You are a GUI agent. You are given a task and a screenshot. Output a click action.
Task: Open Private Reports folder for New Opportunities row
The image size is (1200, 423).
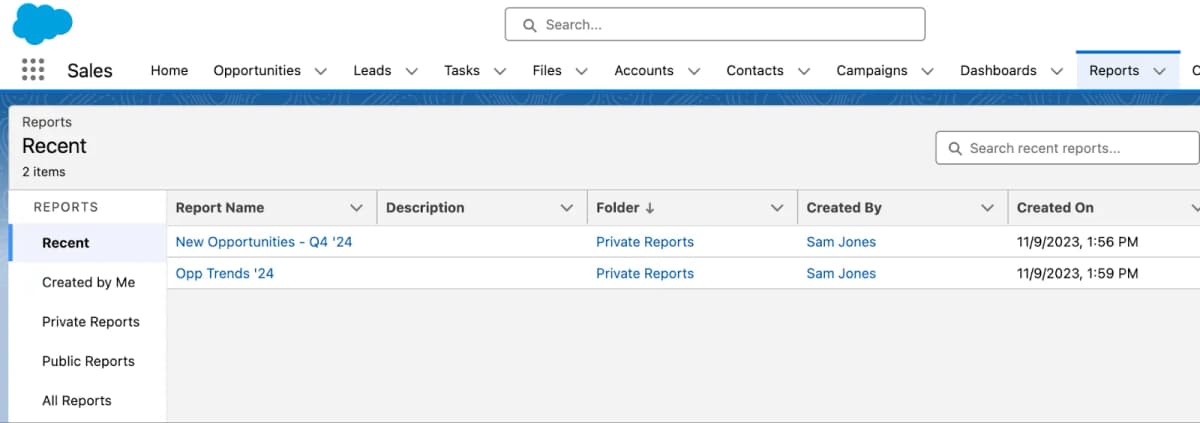coord(645,242)
